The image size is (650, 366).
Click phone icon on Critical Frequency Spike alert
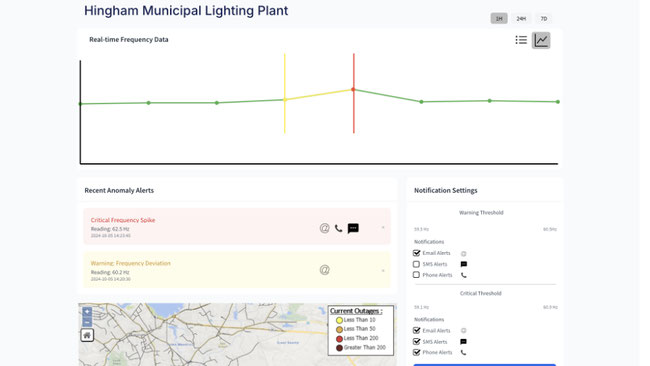tap(338, 228)
